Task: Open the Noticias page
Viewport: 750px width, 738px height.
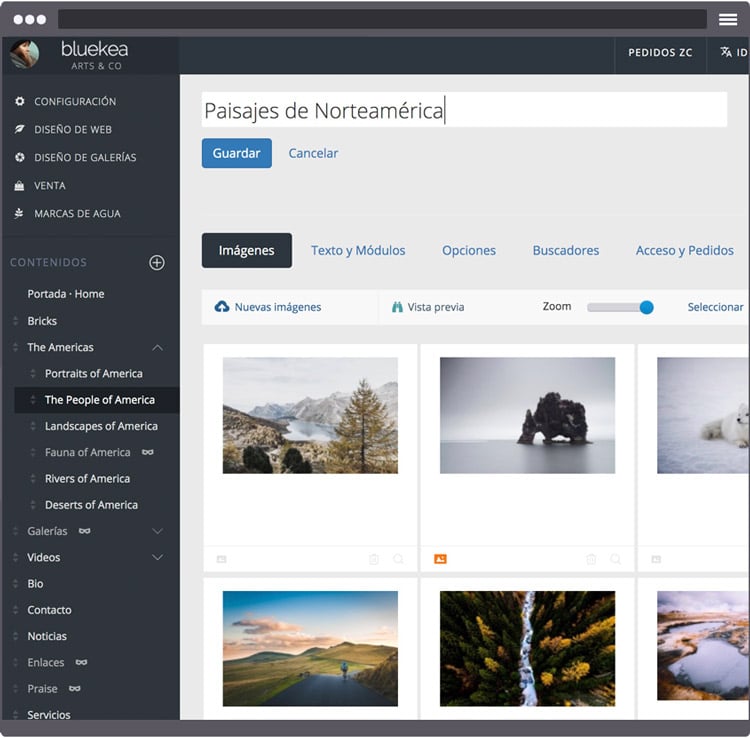Action: (x=47, y=636)
